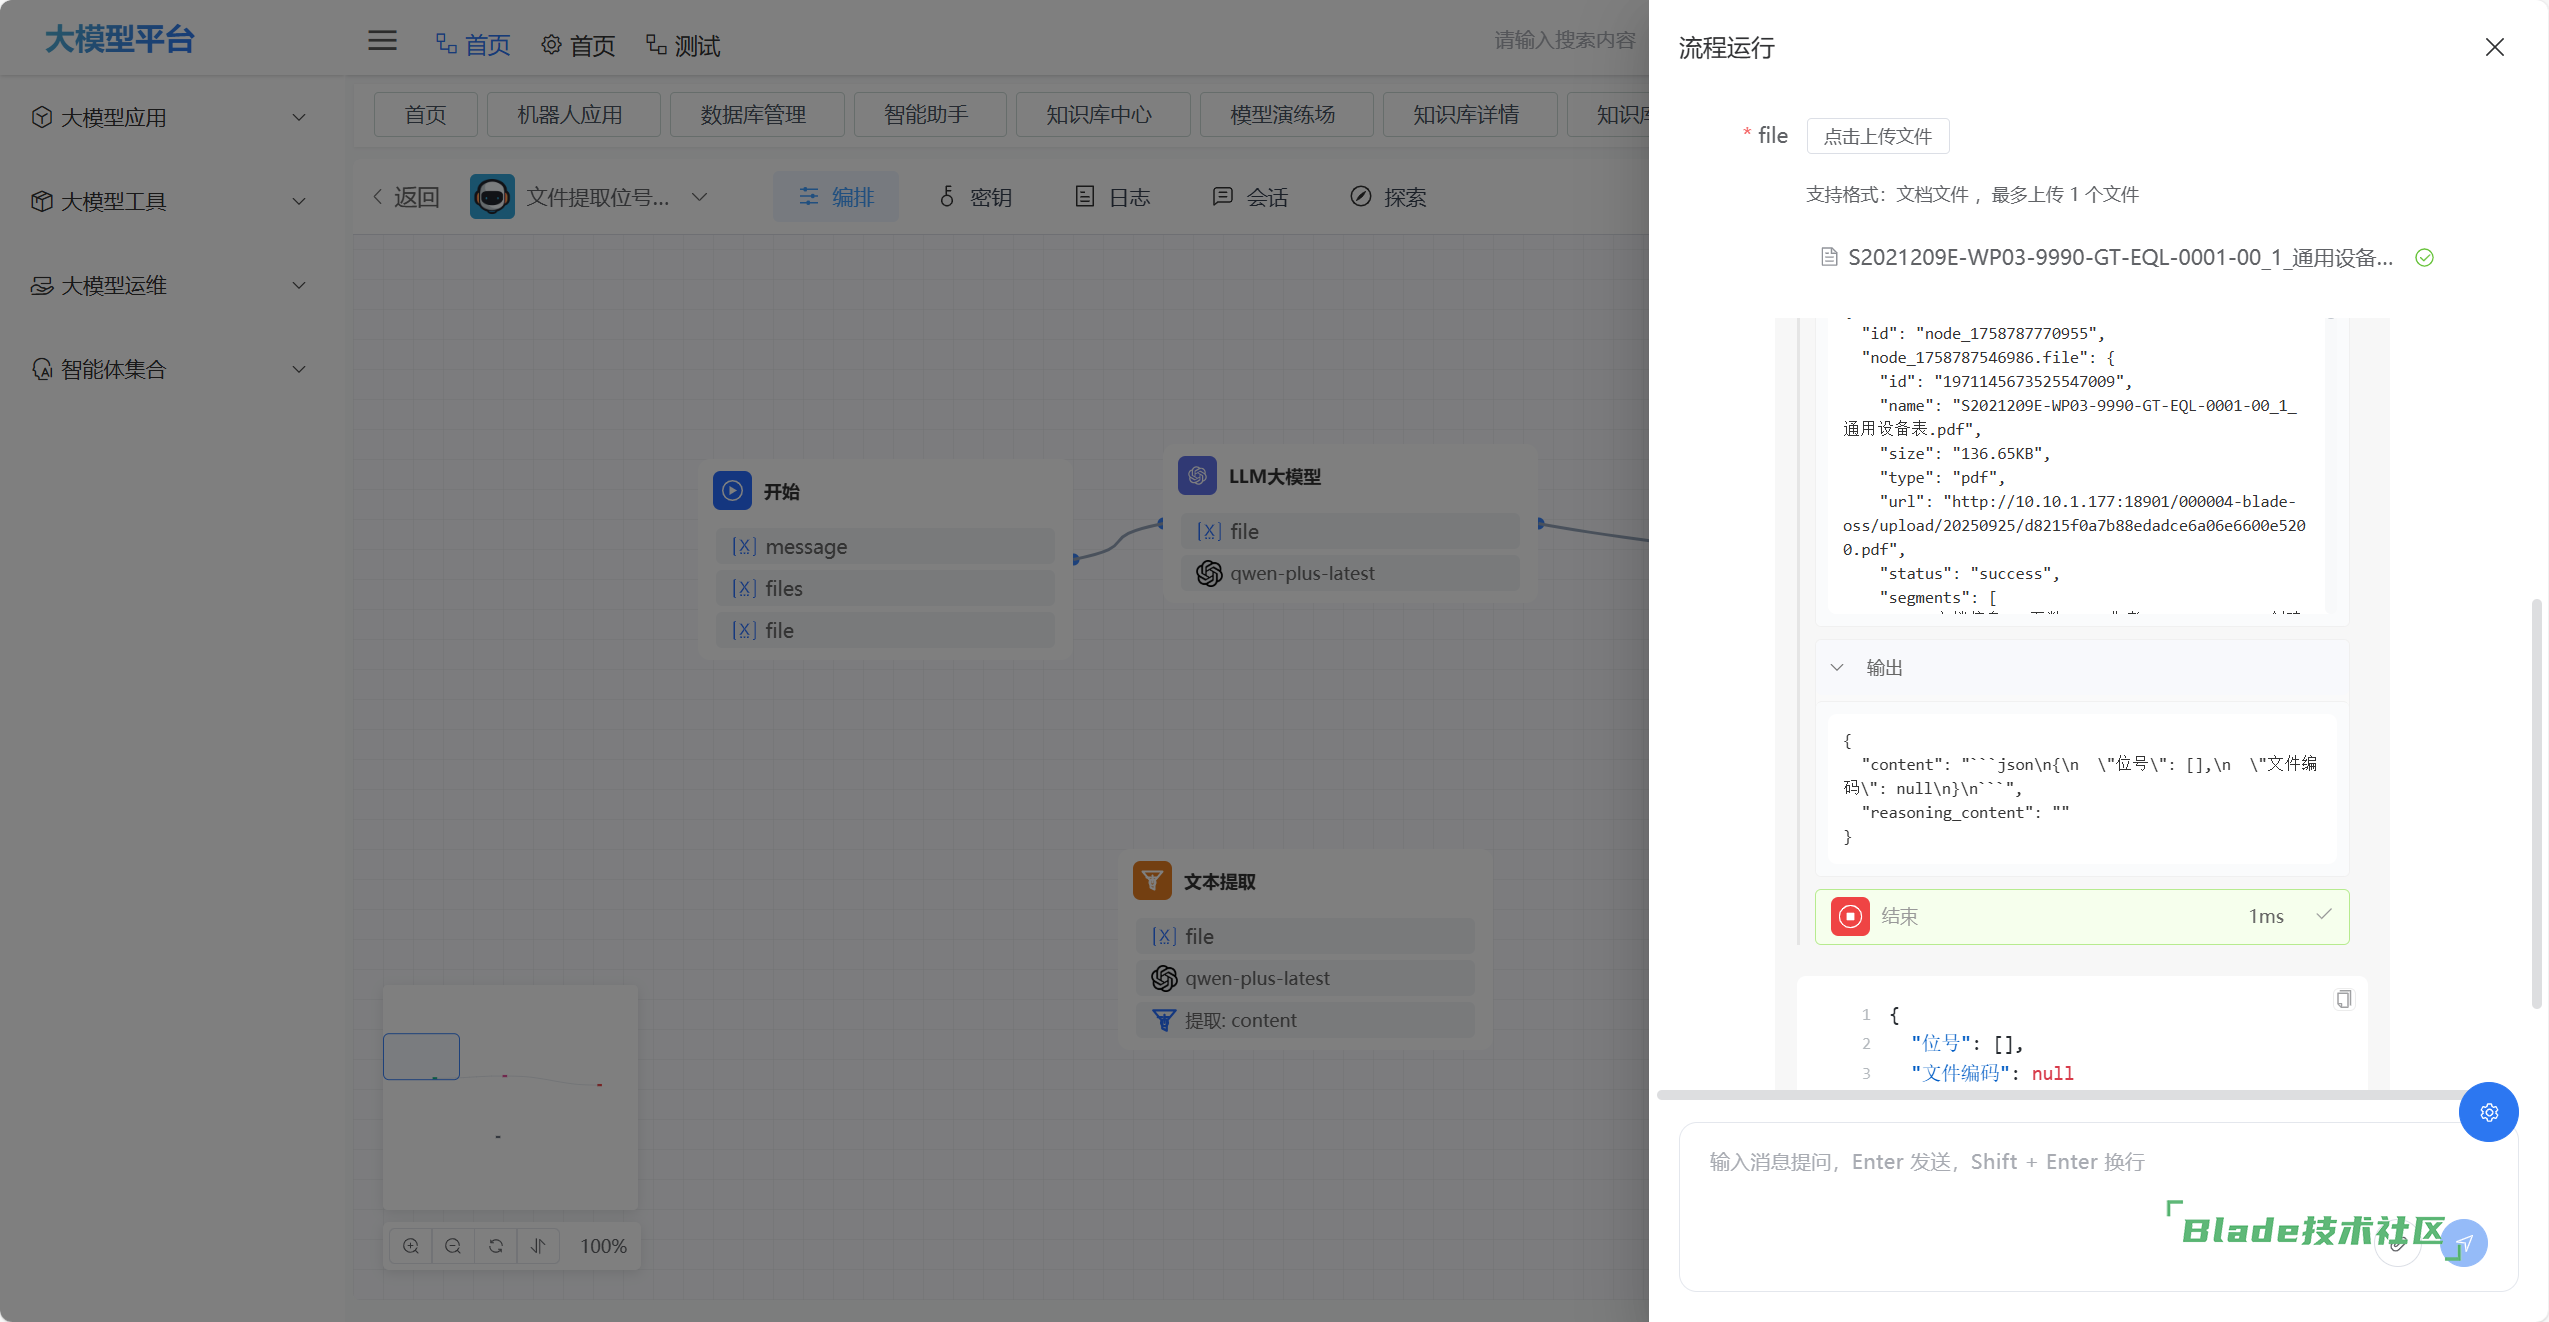The height and width of the screenshot is (1322, 2549).
Task: Click the canvas zoom in icon
Action: (x=411, y=1246)
